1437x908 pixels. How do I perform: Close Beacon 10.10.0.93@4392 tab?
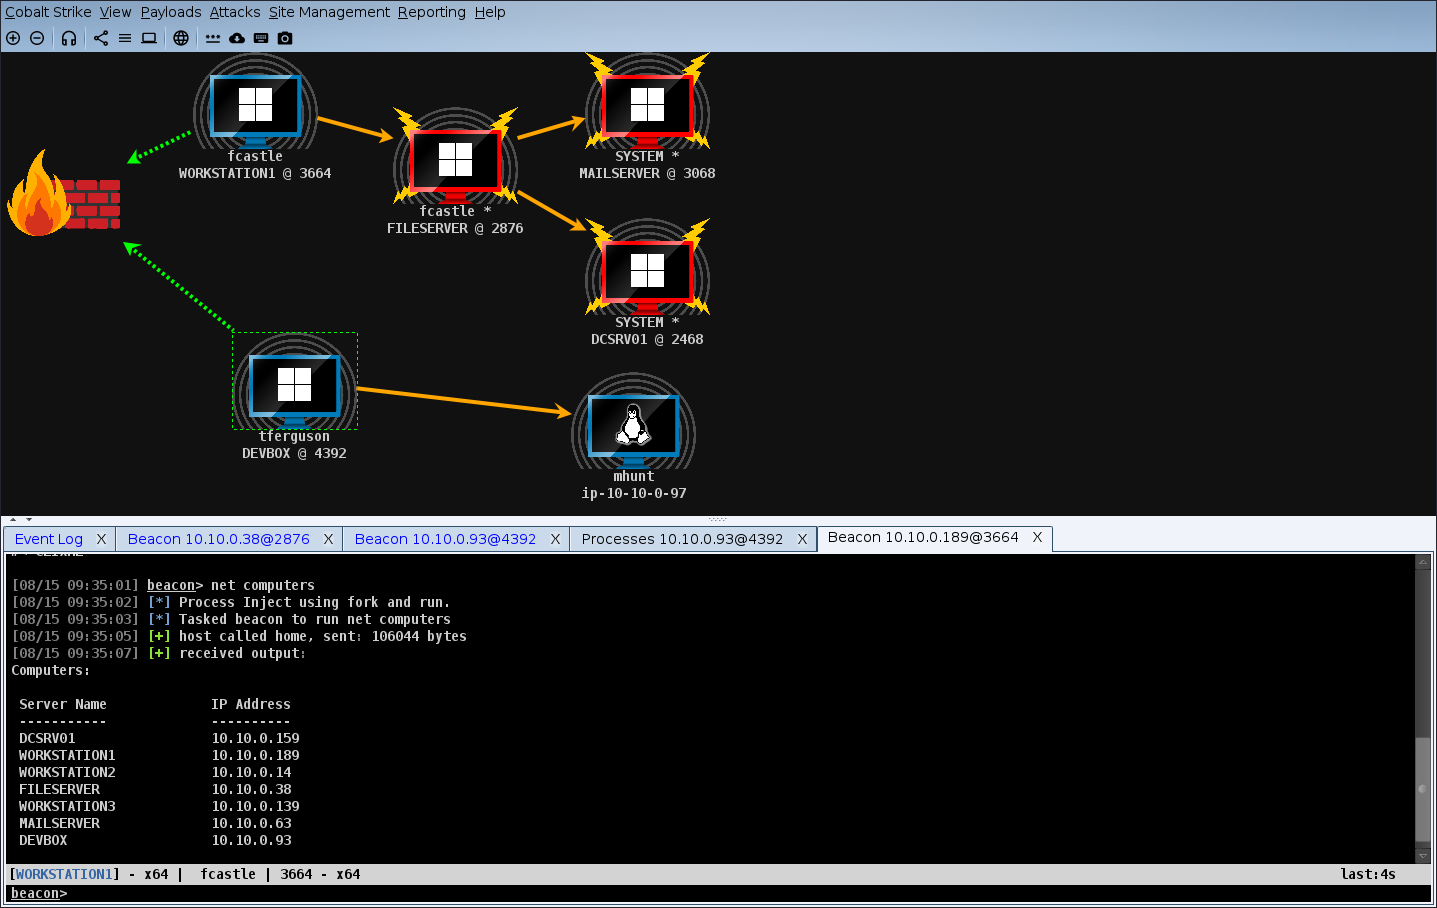[555, 539]
